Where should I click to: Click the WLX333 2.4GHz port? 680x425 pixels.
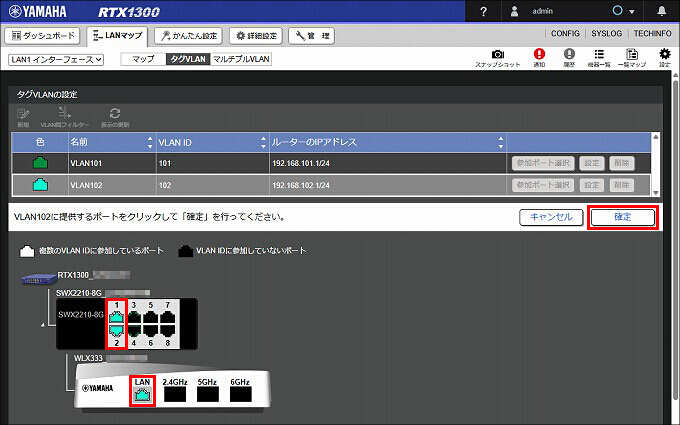pos(175,395)
